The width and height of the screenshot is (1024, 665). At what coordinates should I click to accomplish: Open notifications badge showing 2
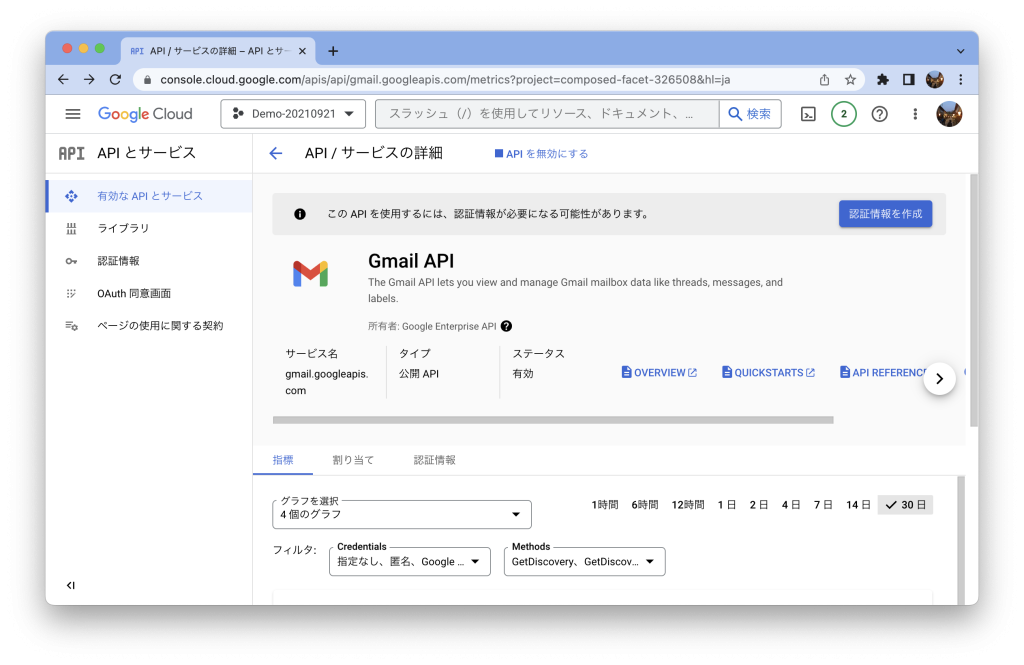[844, 114]
